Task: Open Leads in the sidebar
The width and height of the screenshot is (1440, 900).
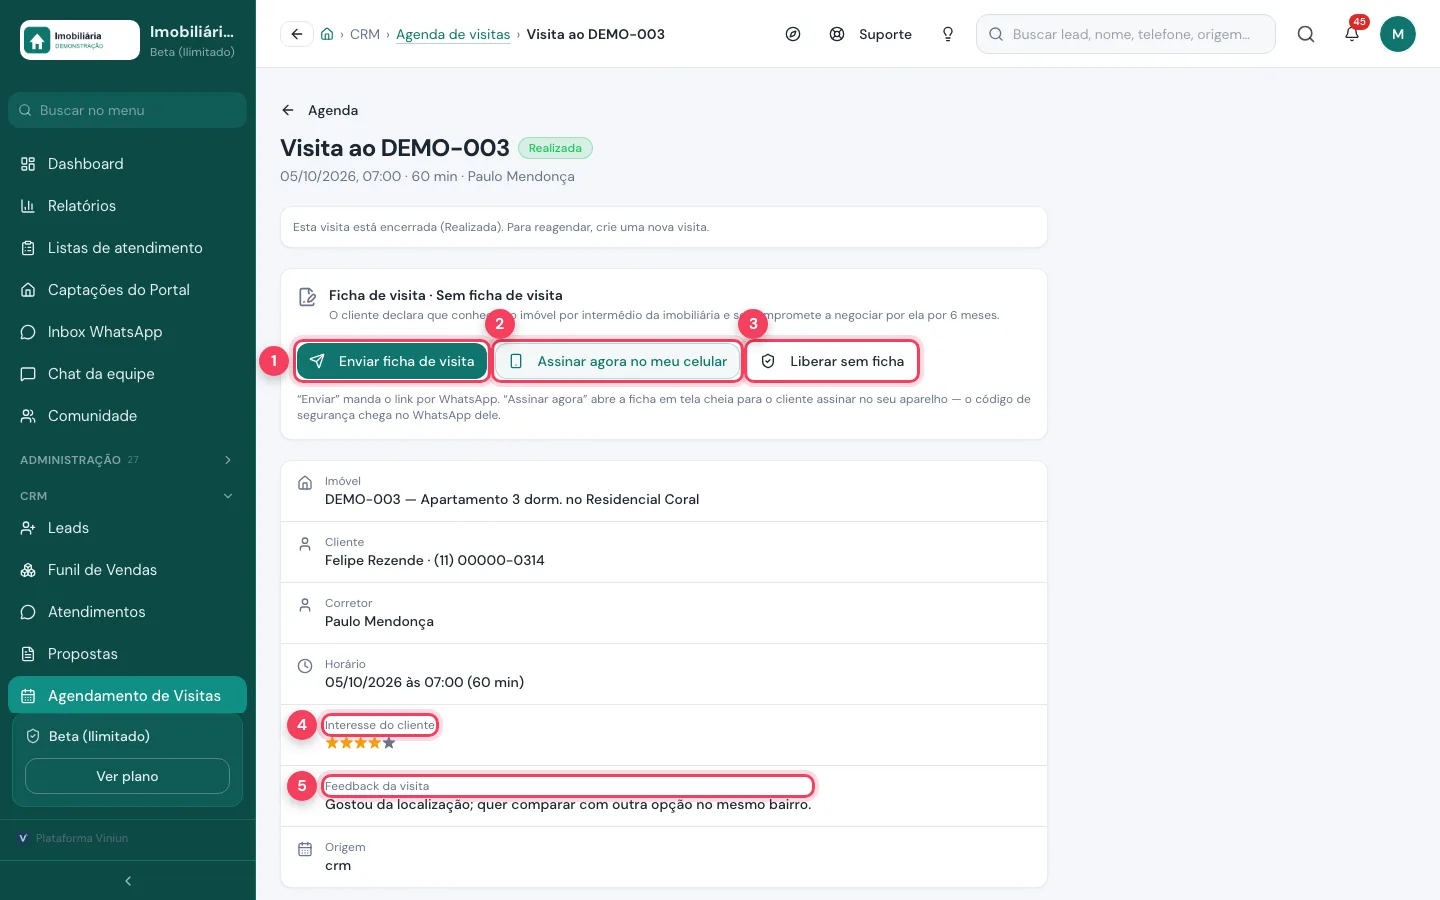Action: [x=127, y=528]
